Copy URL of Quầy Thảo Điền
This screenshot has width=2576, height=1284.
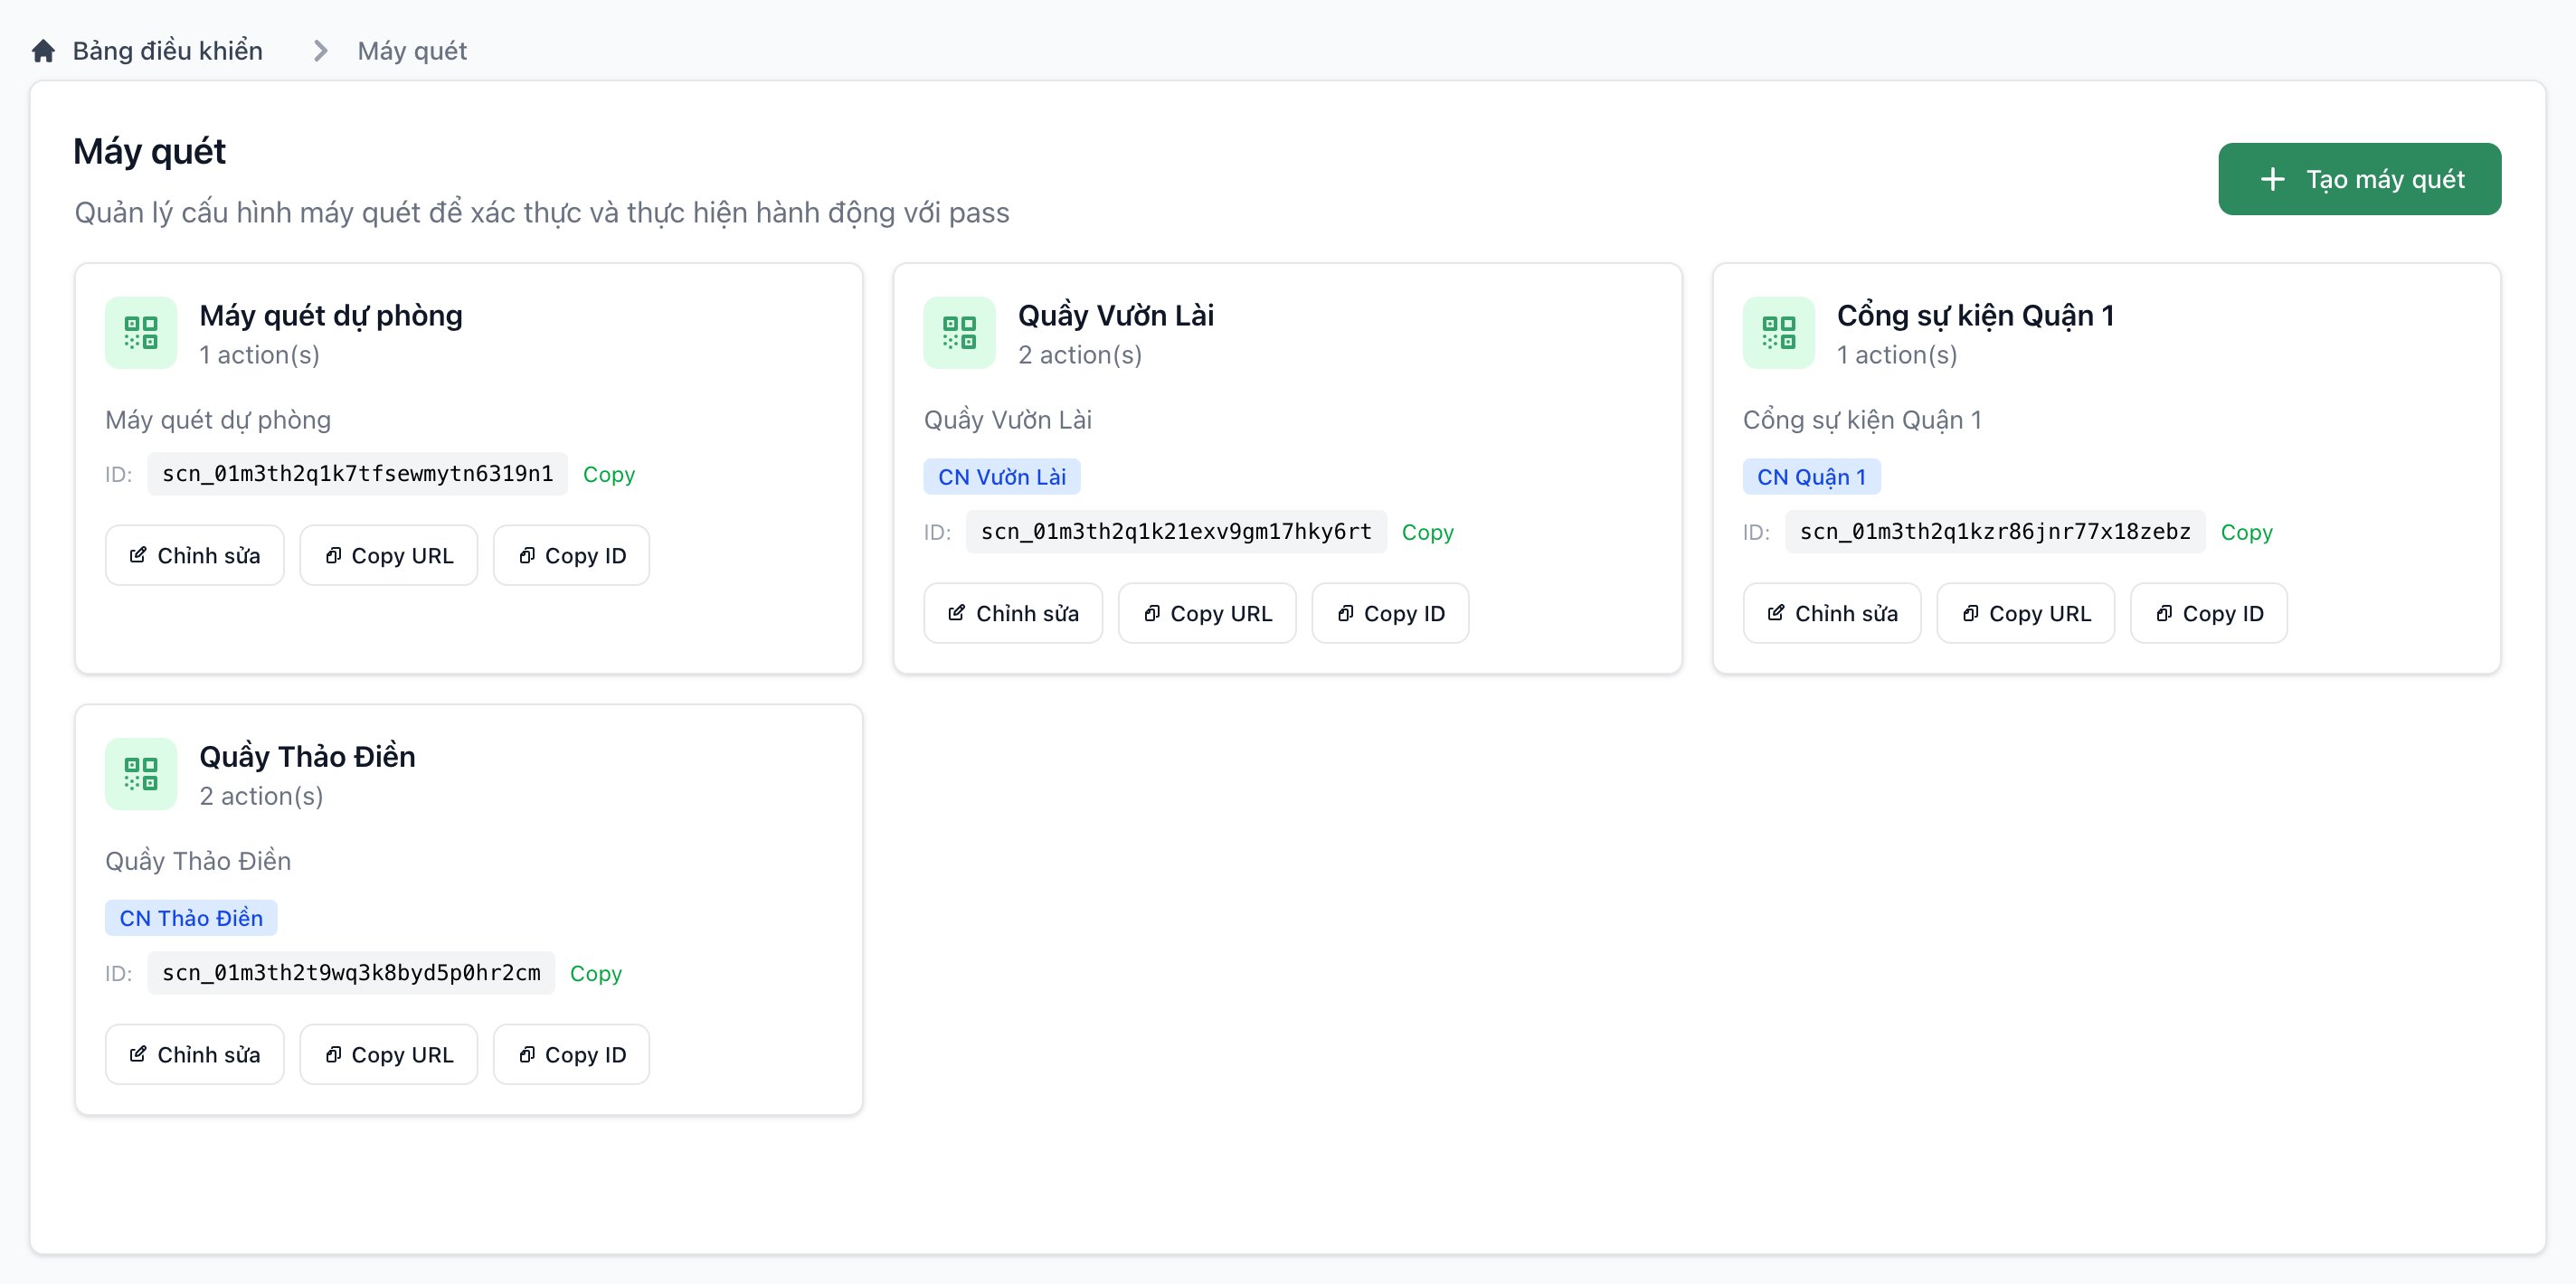389,1054
